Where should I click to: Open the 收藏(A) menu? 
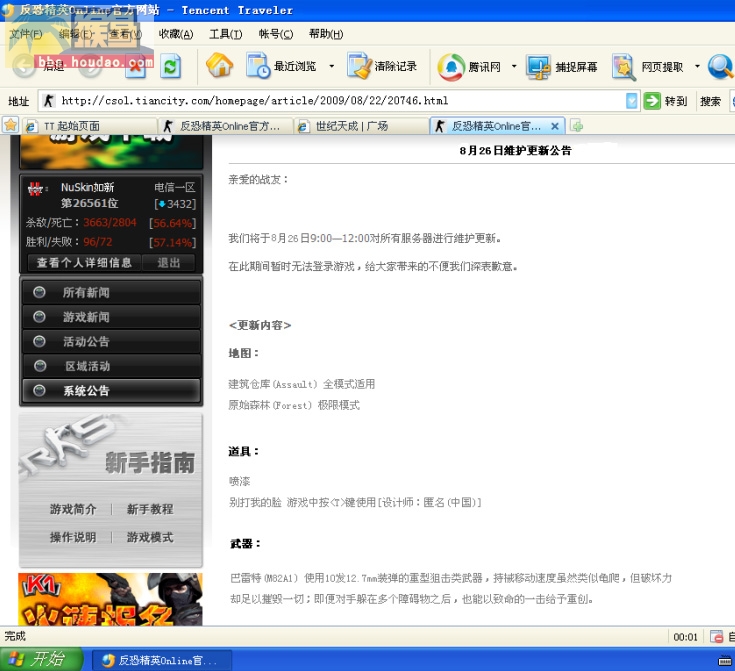pyautogui.click(x=176, y=34)
